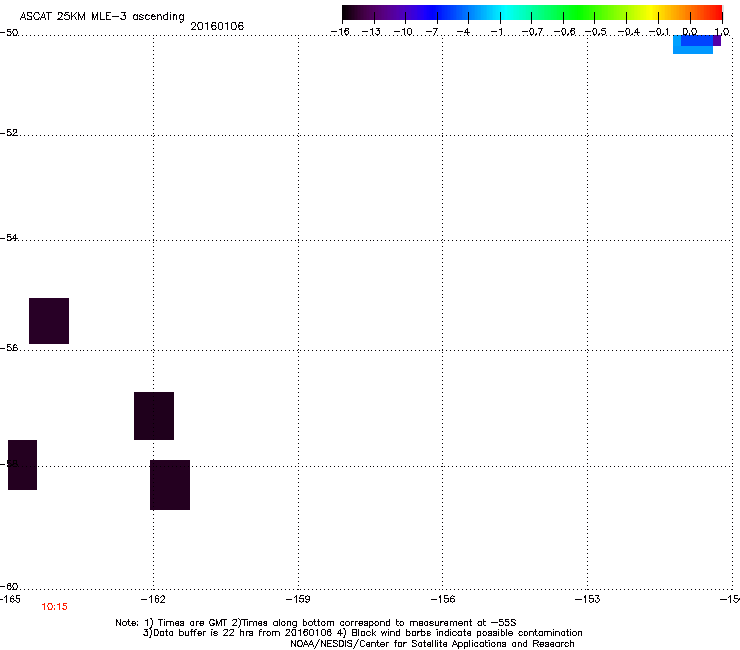Click the -0.6 color bar label
This screenshot has height=650, width=740.
pyautogui.click(x=564, y=32)
